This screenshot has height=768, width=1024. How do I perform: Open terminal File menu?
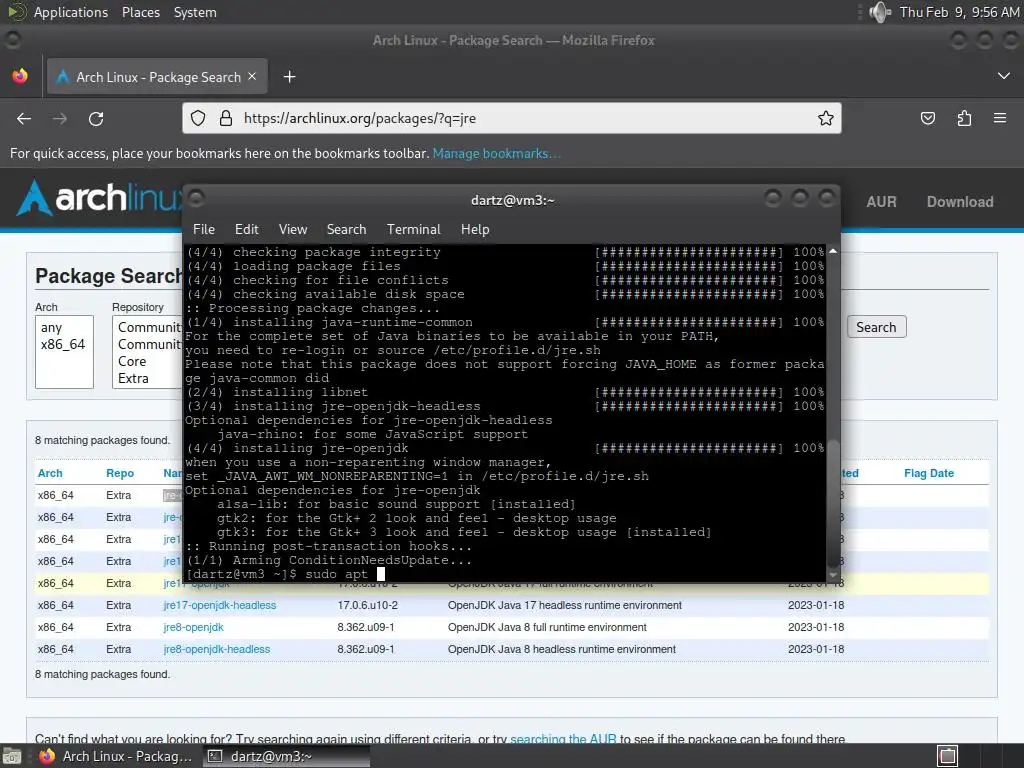204,229
